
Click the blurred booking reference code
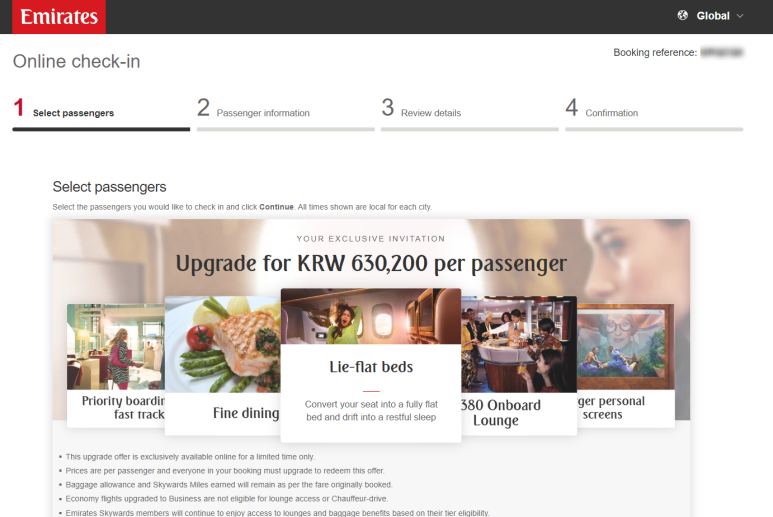pos(722,52)
